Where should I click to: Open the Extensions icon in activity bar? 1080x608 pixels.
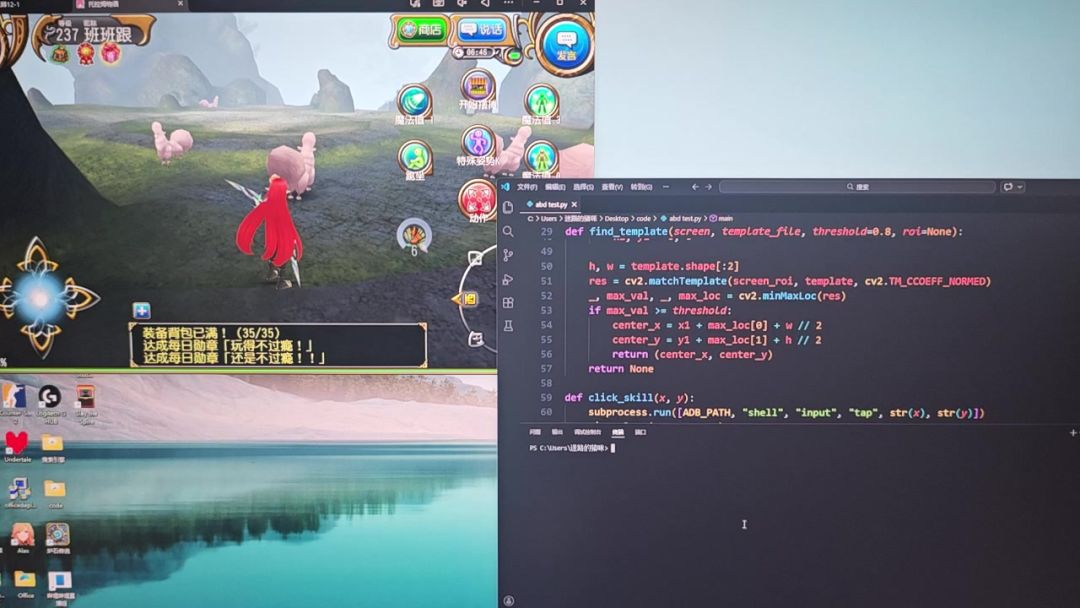tap(508, 302)
